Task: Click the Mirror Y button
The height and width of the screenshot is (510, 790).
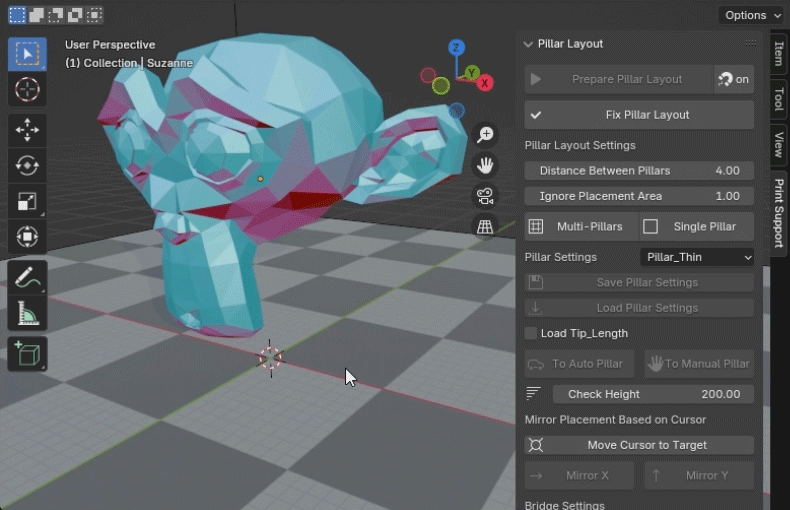Action: [699, 475]
